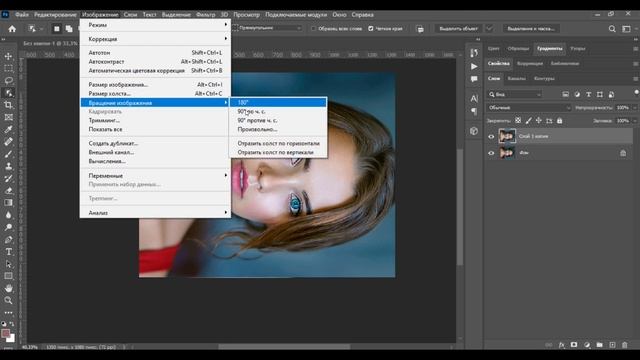Click the foreground color swatch
The image size is (640, 360).
pyautogui.click(x=6, y=333)
